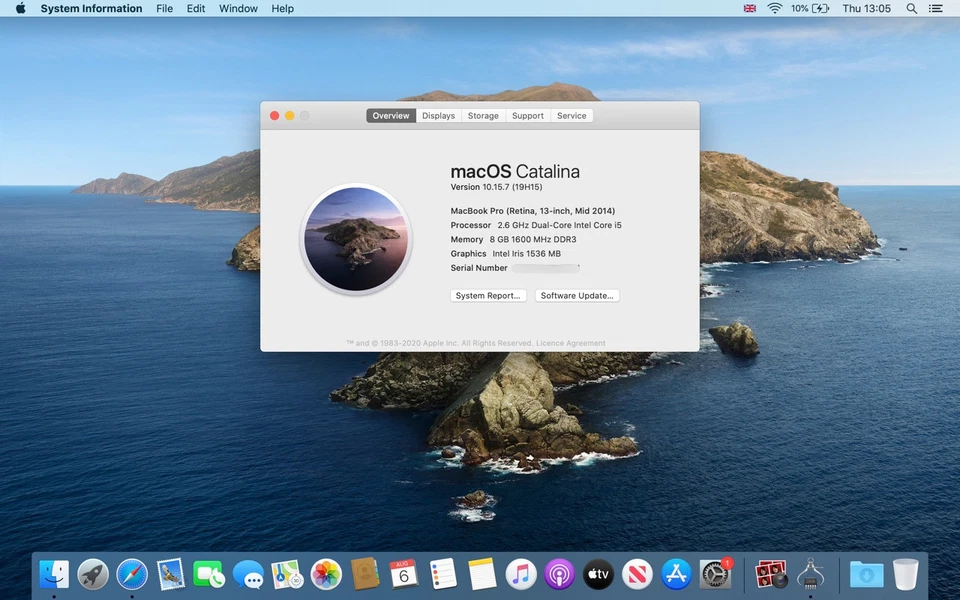The width and height of the screenshot is (960, 600).
Task: Open Reminders app in Dock
Action: [443, 575]
